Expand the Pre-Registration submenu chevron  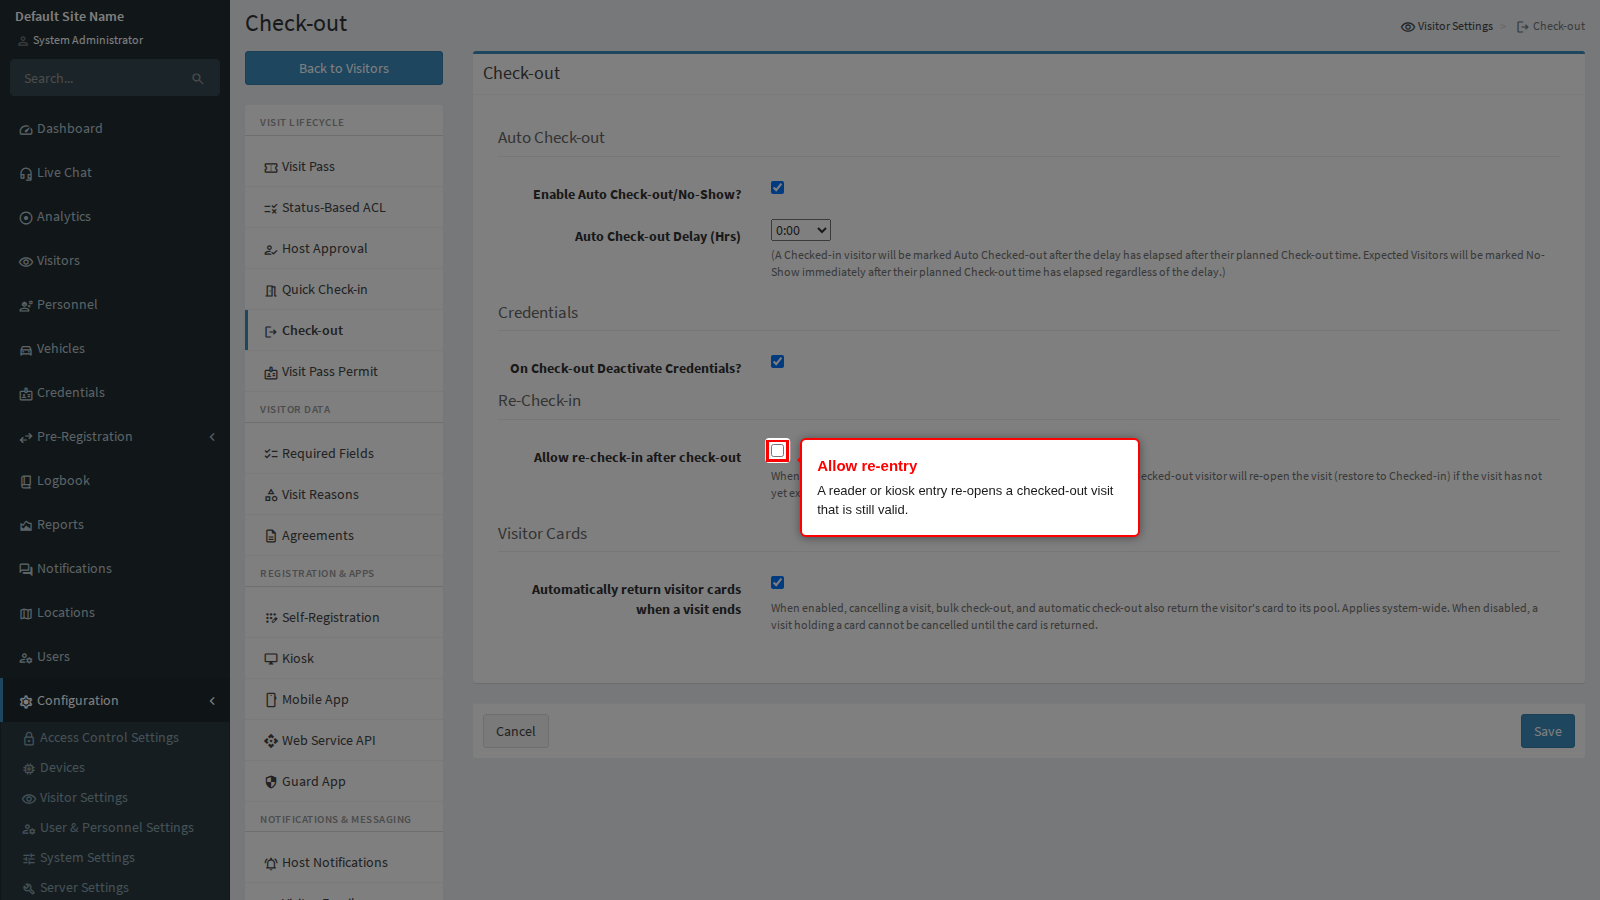click(x=212, y=437)
